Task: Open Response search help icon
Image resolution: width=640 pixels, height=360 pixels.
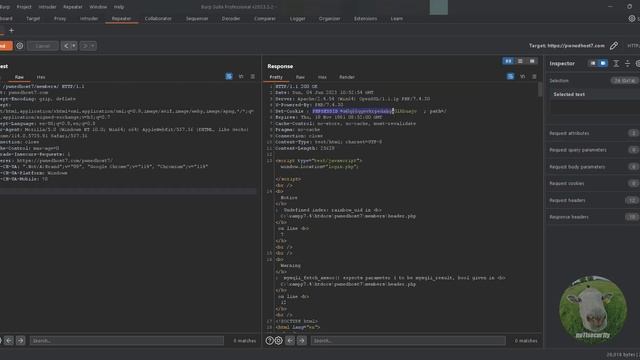Action: [x=269, y=340]
